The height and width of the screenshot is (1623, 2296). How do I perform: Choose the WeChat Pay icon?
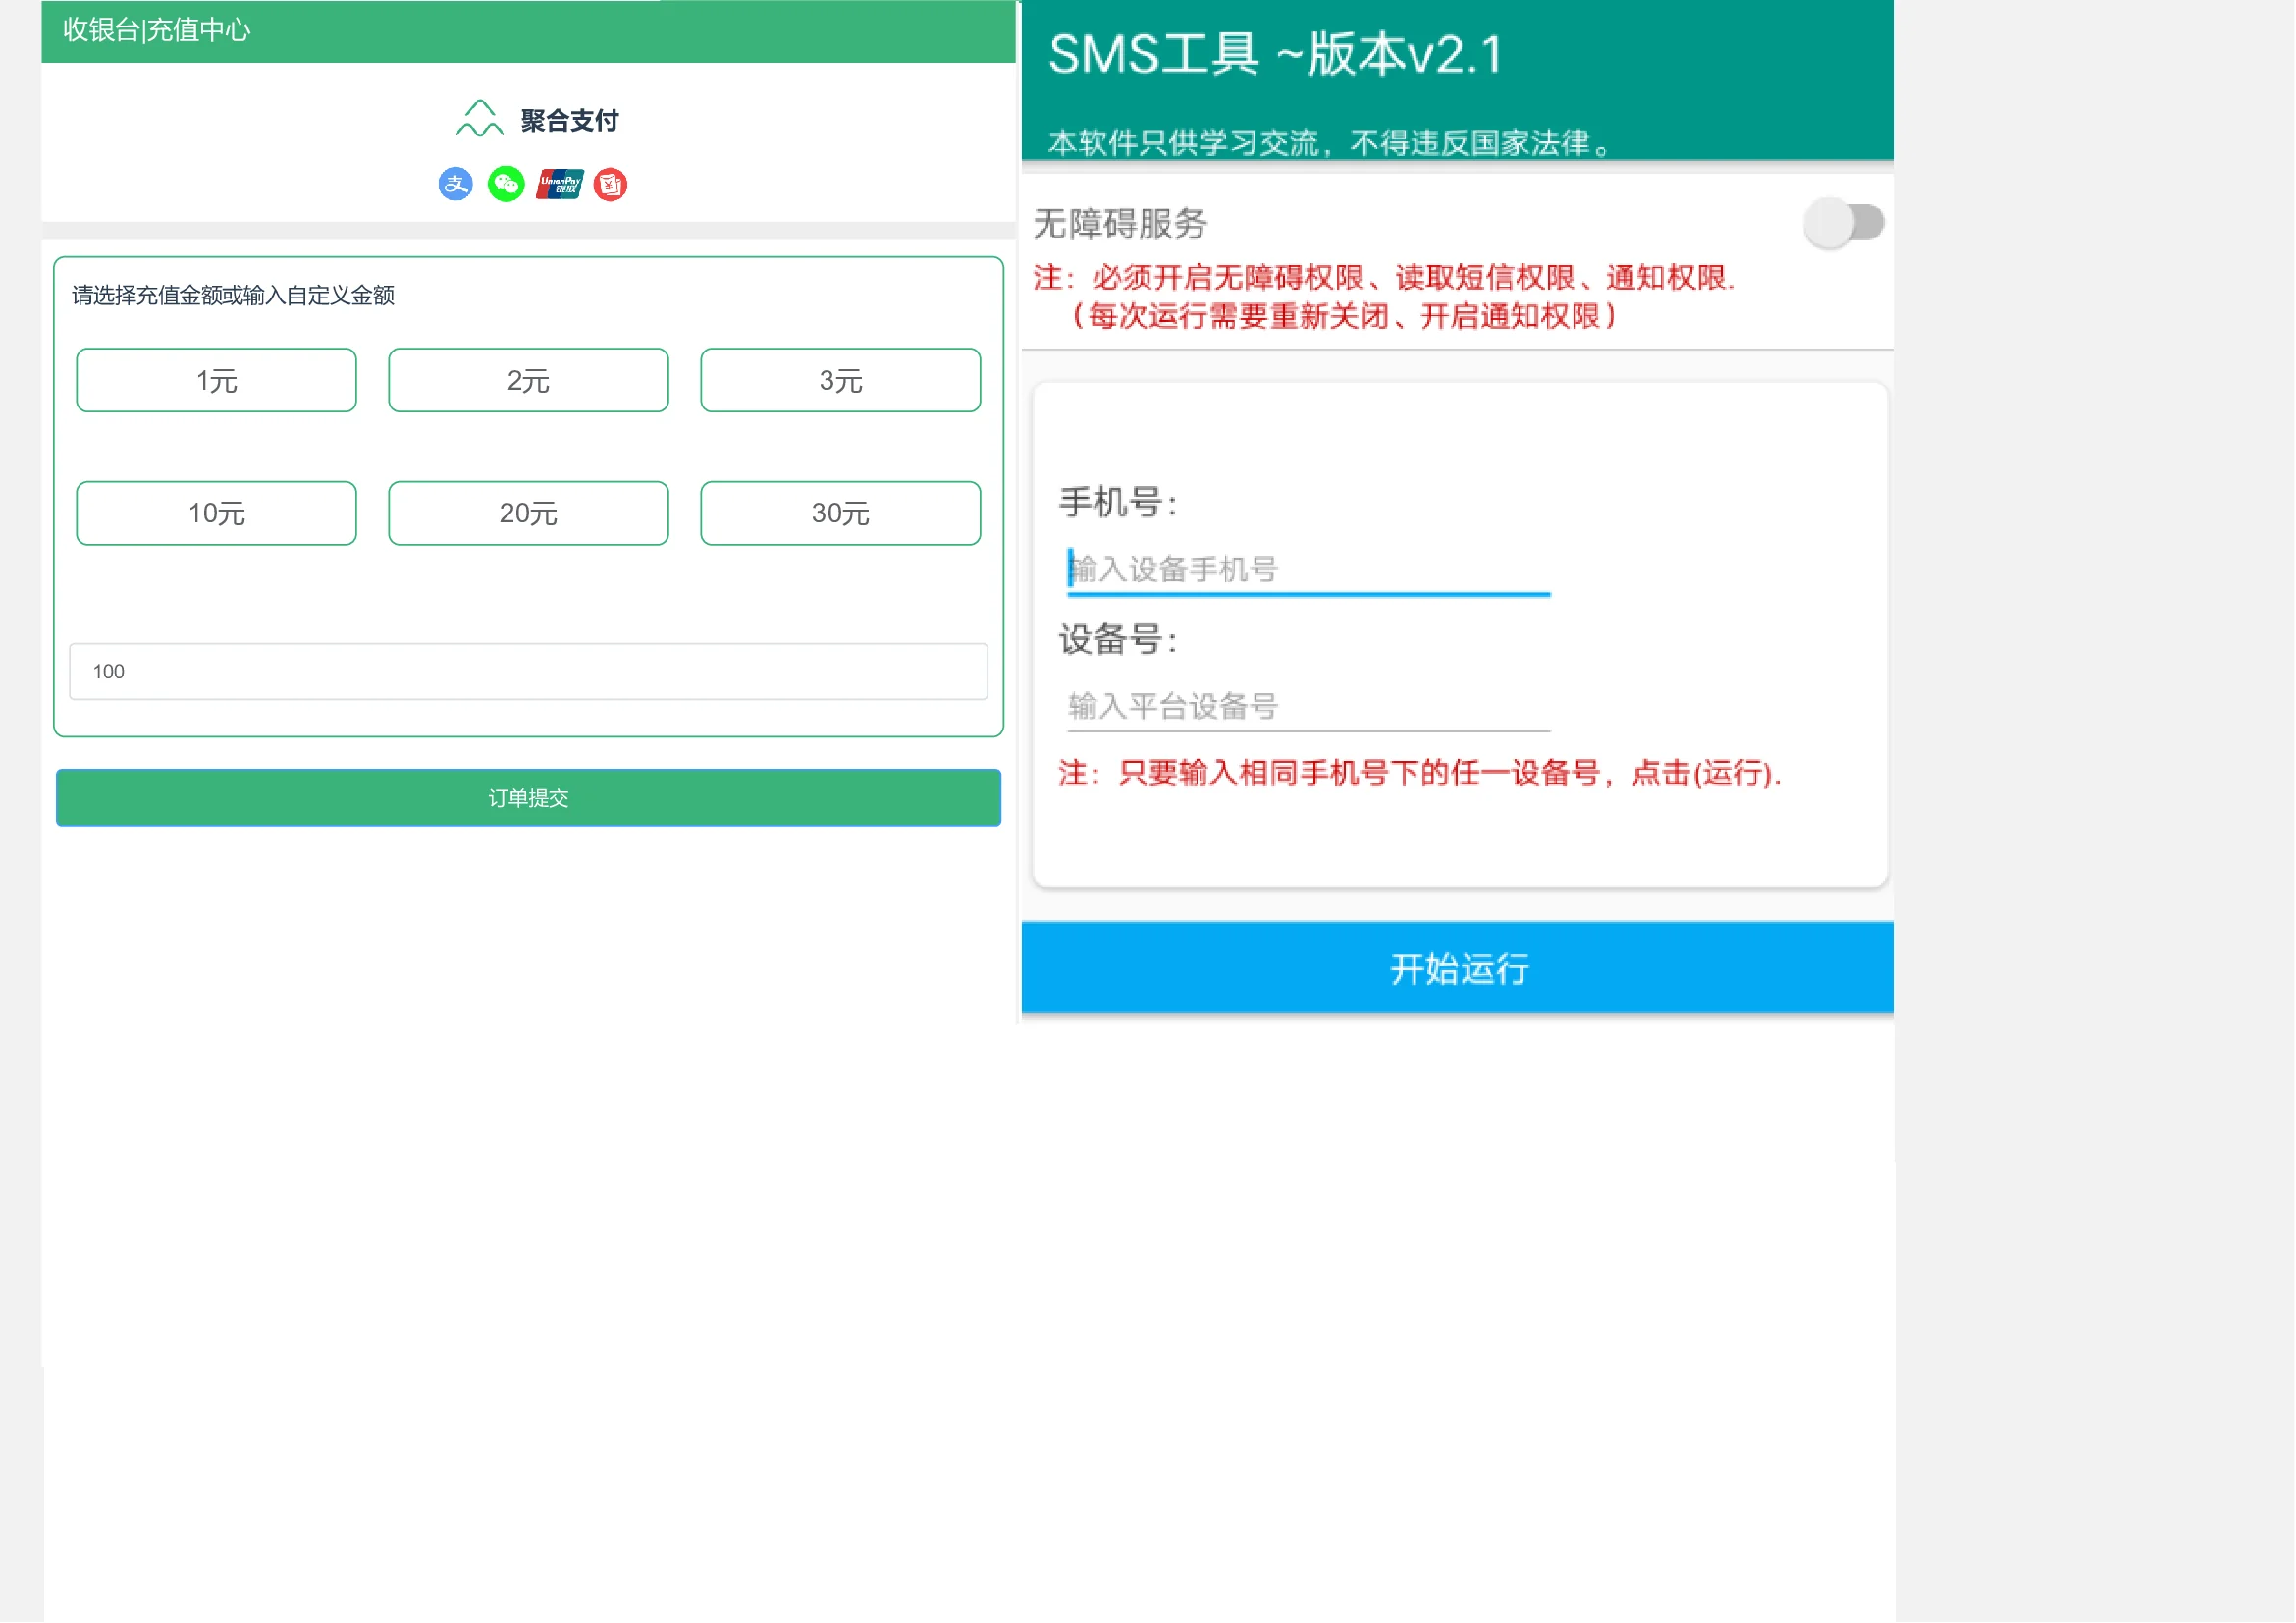(x=506, y=184)
